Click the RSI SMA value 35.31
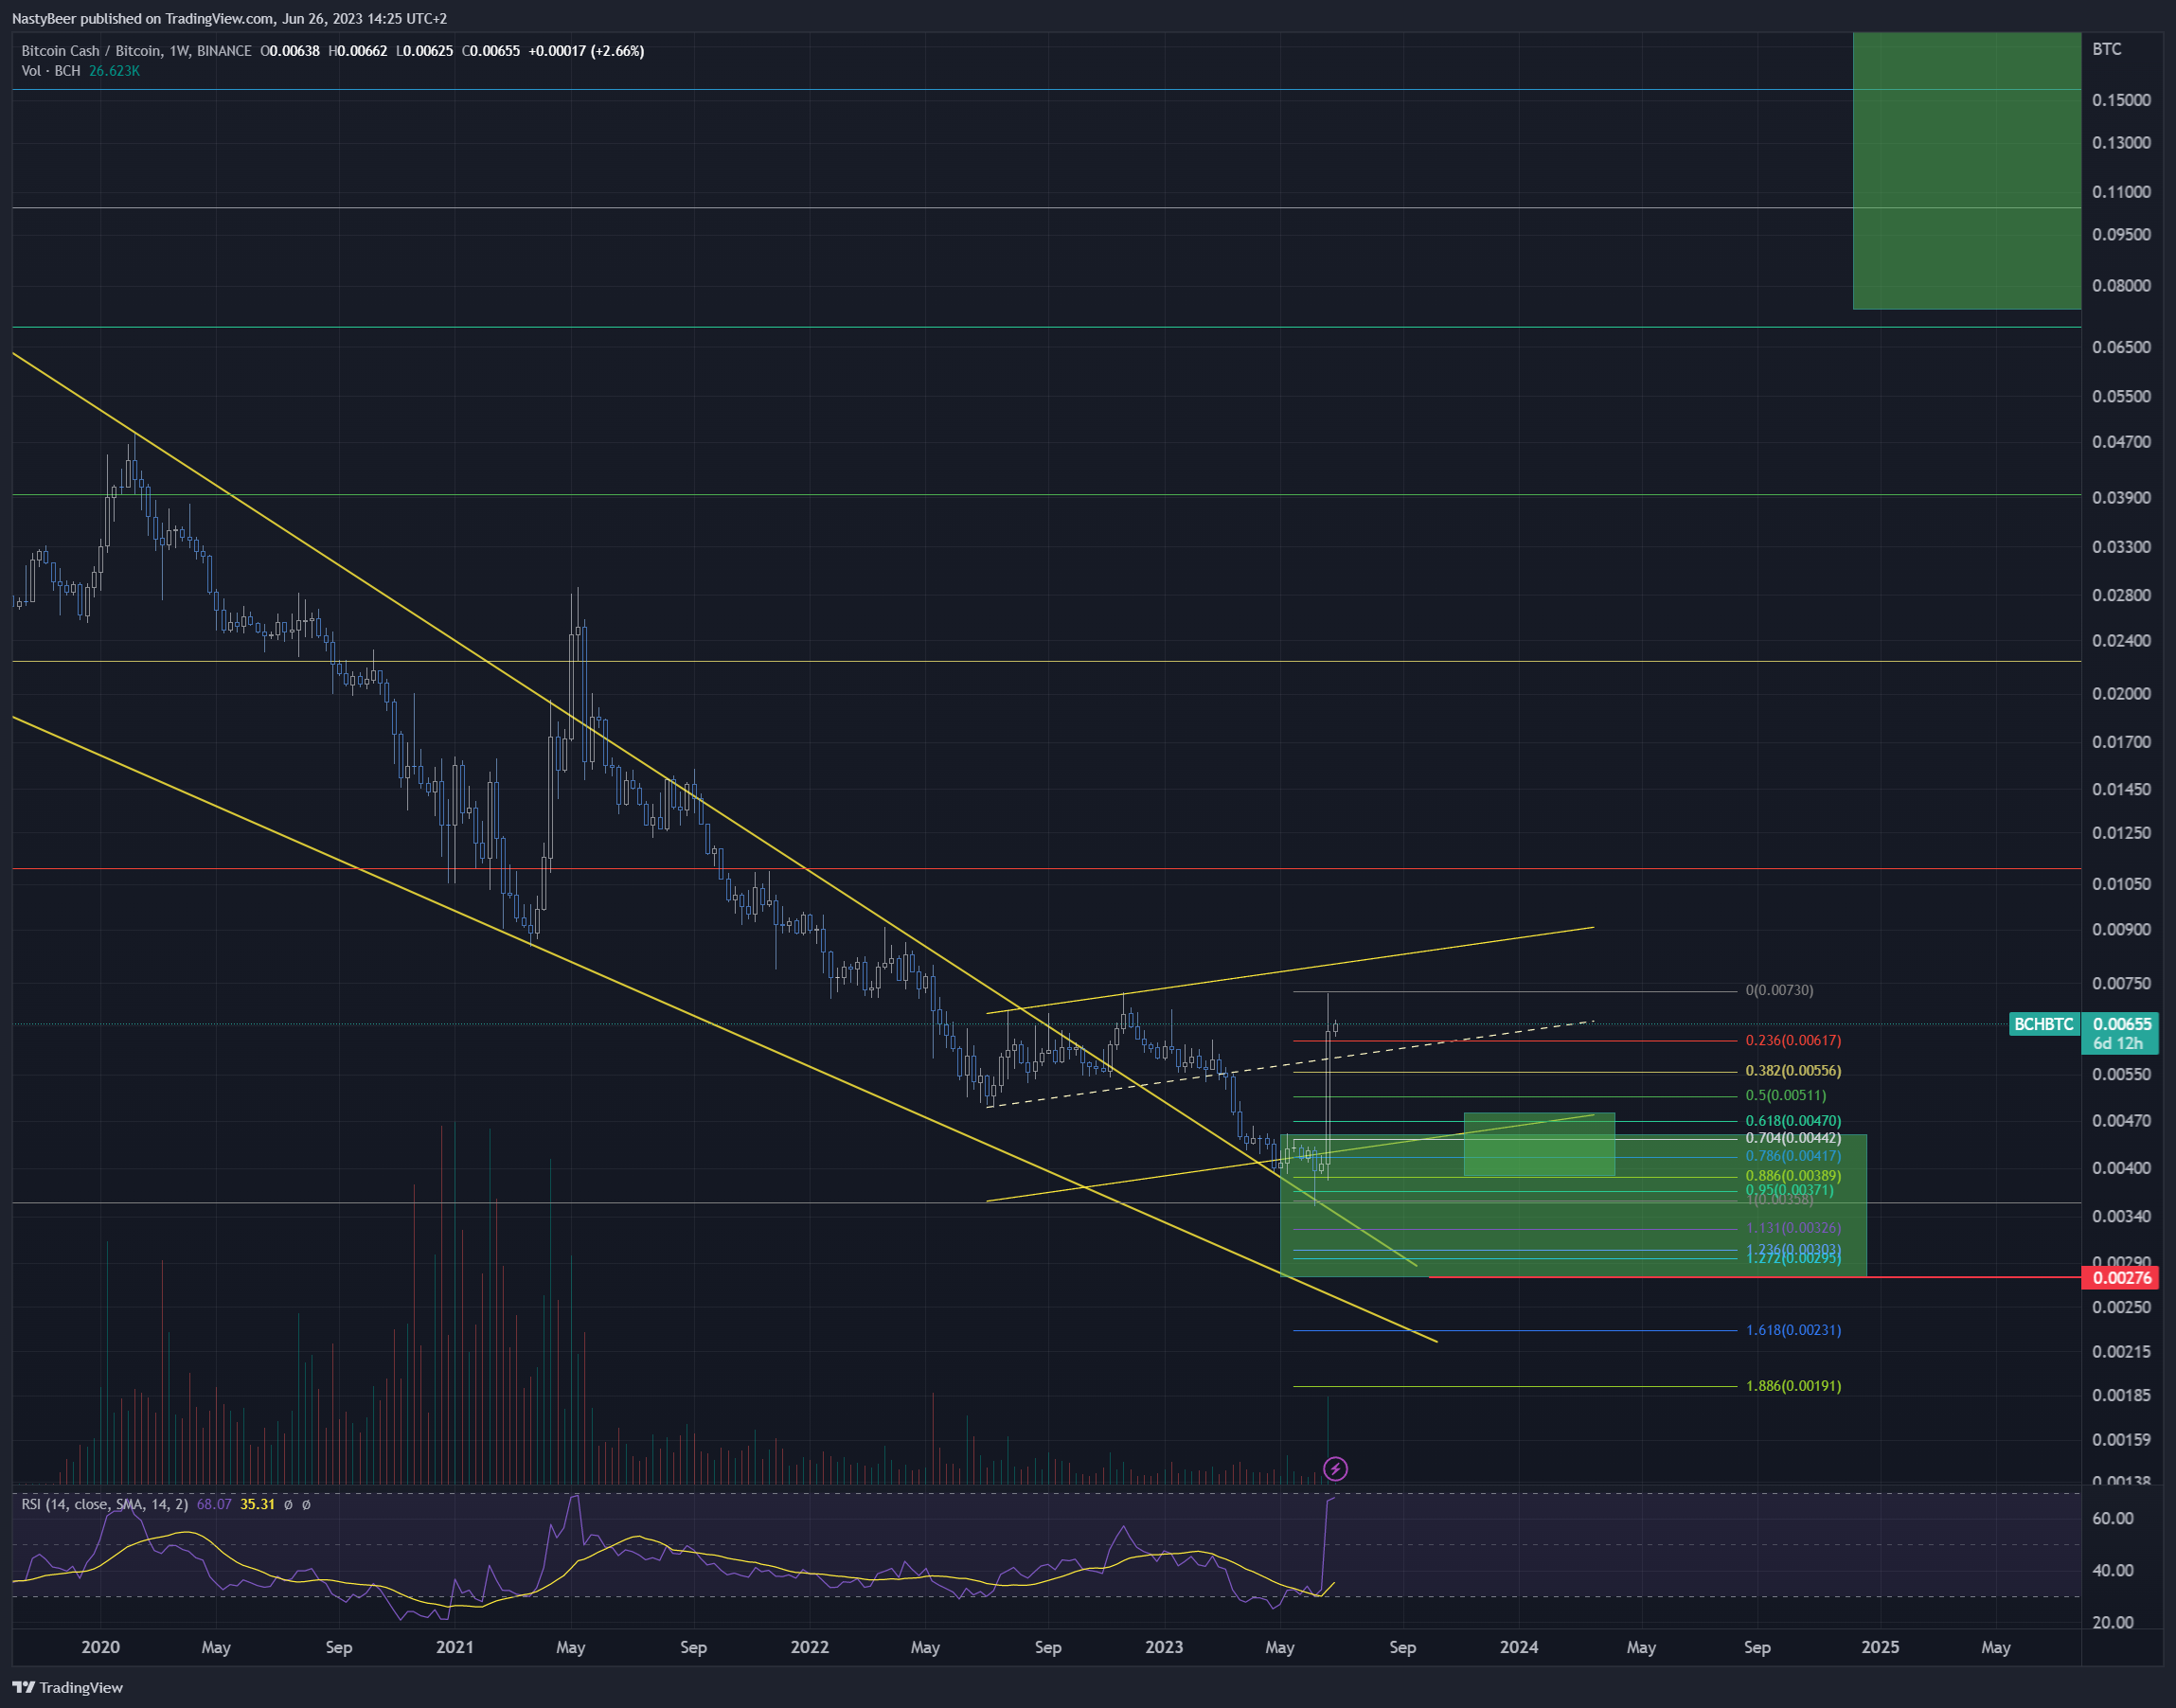This screenshot has width=2176, height=1708. [x=257, y=1504]
